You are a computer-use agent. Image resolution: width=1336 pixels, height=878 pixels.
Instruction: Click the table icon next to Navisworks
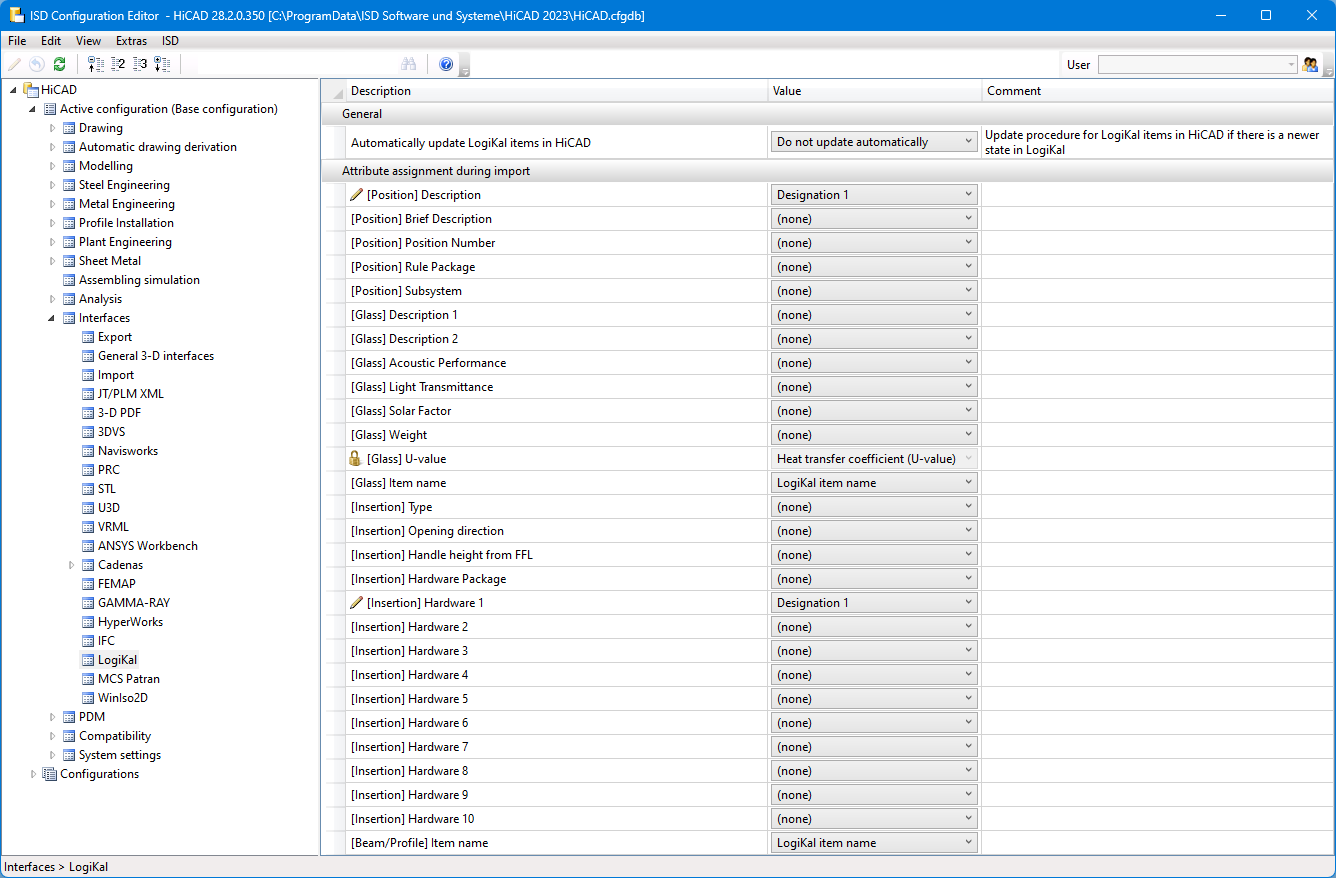(x=88, y=451)
